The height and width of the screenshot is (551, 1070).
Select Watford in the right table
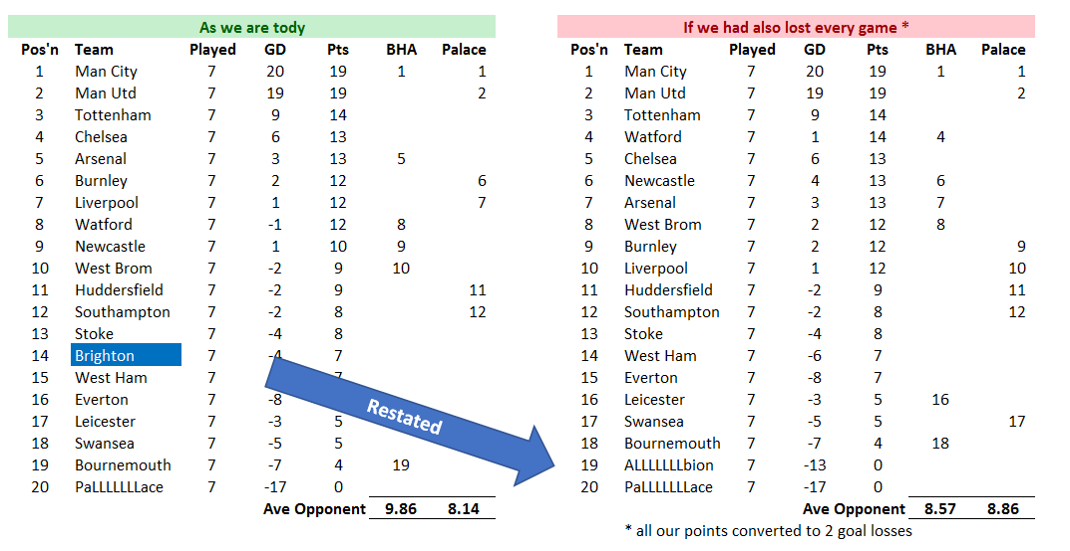[x=652, y=137]
